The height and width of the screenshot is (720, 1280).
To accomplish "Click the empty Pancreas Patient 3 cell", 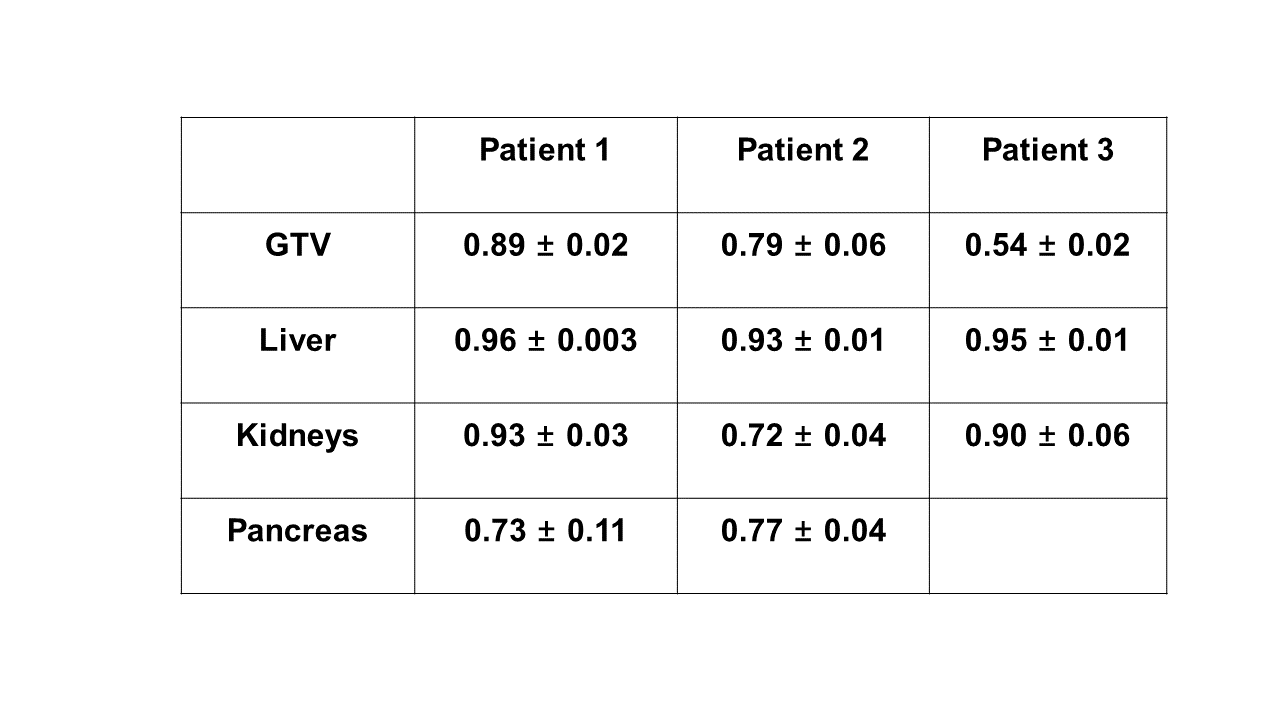I will point(1047,545).
